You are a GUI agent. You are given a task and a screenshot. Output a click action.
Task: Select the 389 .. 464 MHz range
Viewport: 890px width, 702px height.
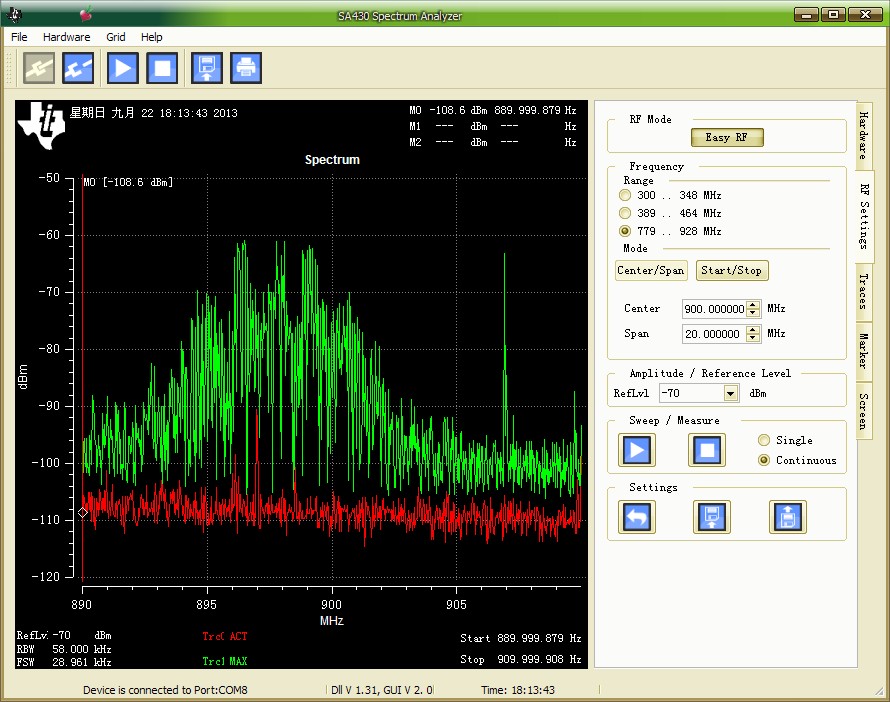click(x=626, y=213)
